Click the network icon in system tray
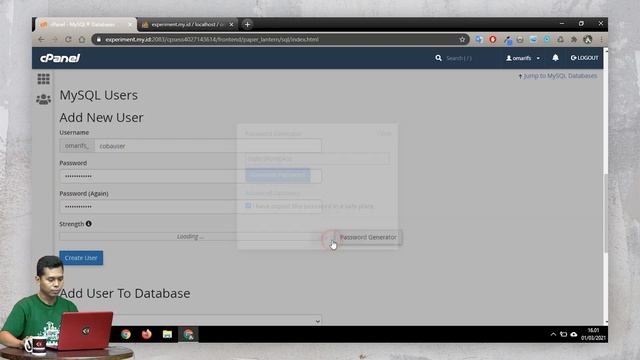Image resolution: width=640 pixels, height=360 pixels. (563, 334)
